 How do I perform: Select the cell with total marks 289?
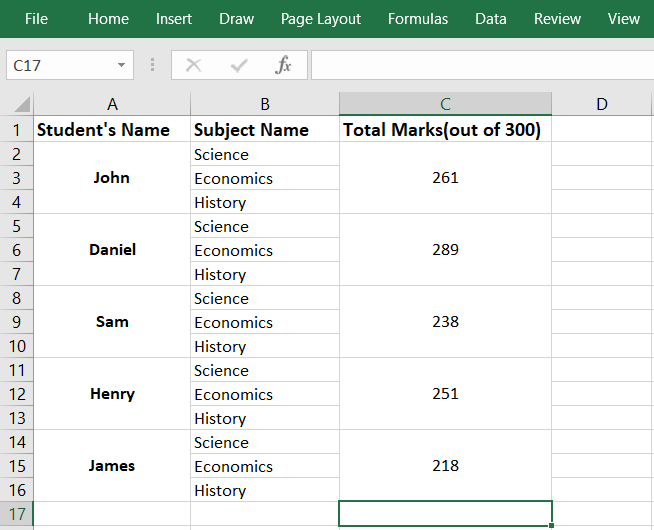[445, 250]
